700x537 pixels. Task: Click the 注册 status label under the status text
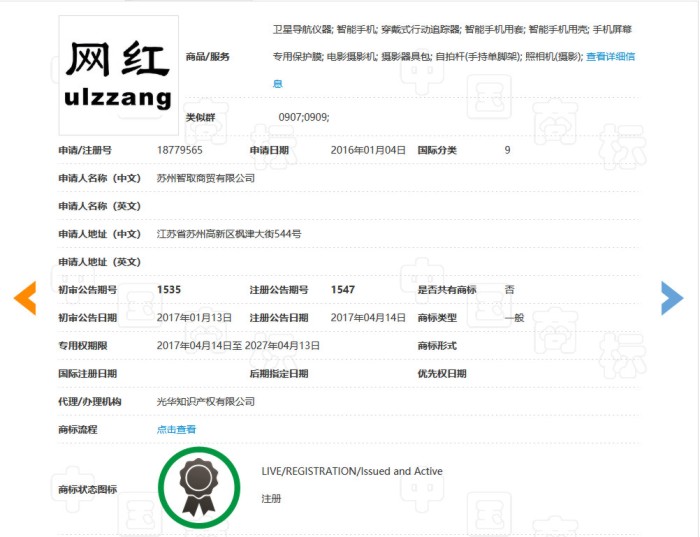[x=271, y=498]
